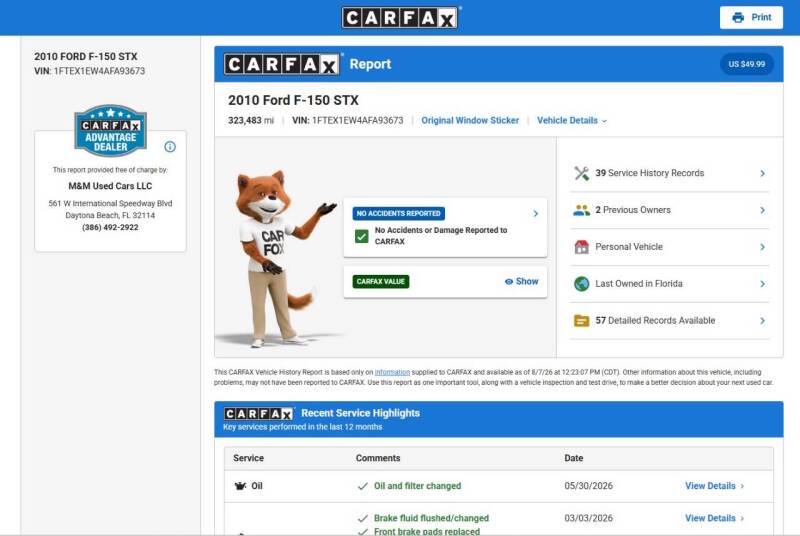Click the folder Detailed Records icon
Screen dimensions: 800x536
582,321
